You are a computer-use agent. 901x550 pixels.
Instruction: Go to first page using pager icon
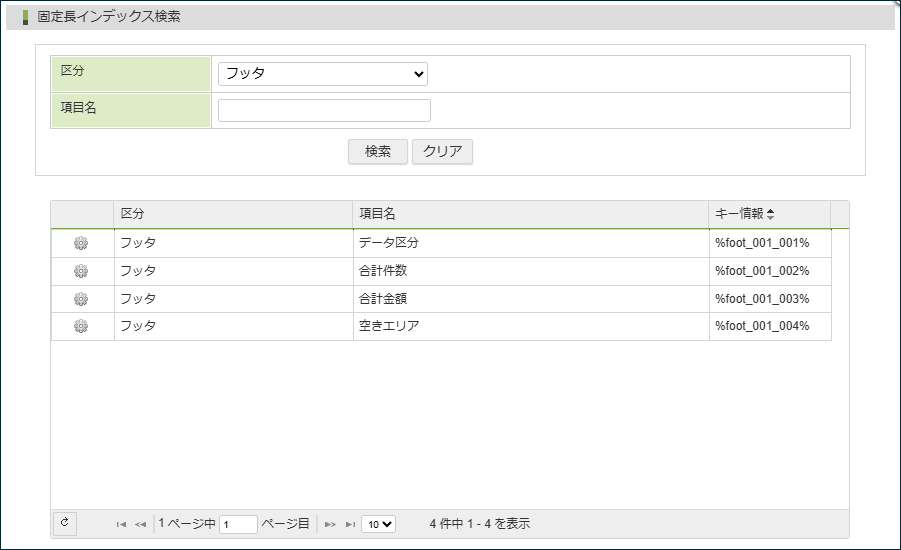(x=121, y=524)
